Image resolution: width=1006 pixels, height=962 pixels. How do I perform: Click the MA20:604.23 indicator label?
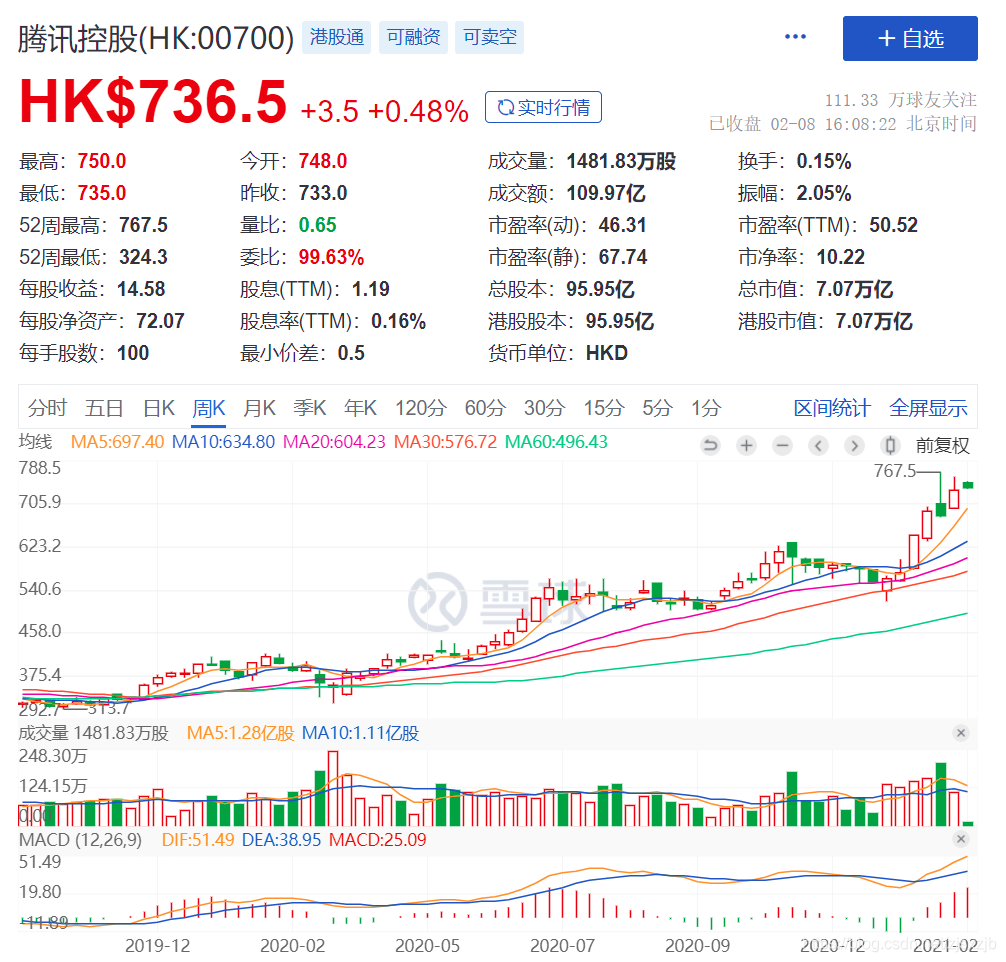334,442
